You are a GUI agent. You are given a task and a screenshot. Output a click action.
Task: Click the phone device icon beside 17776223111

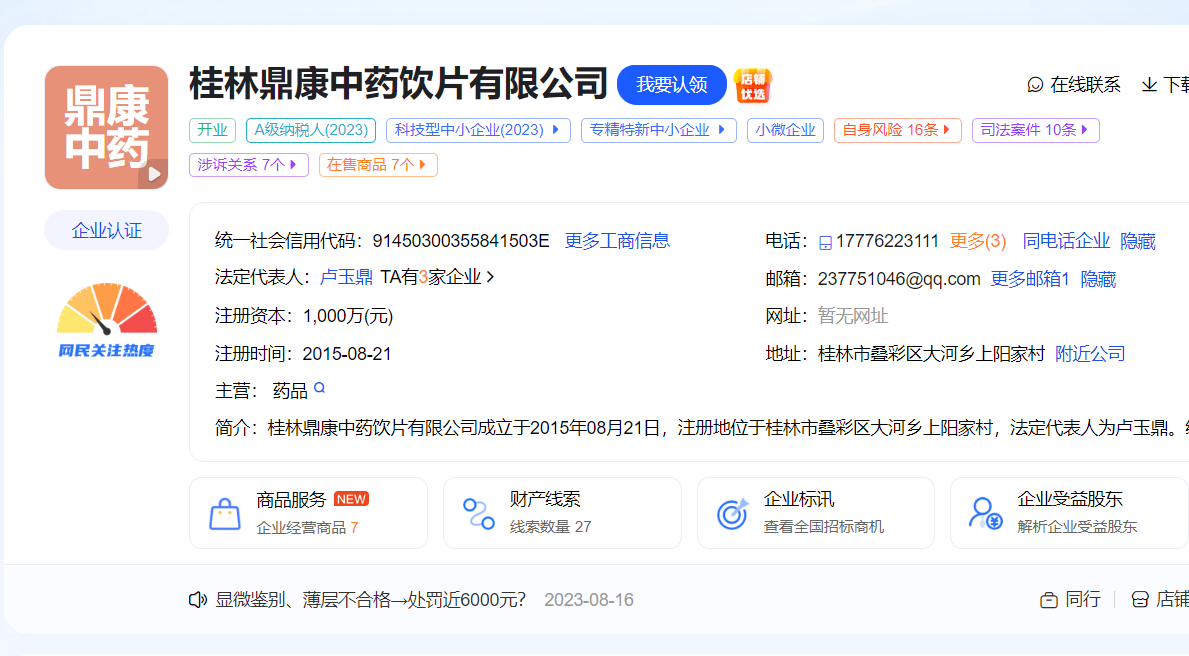pyautogui.click(x=825, y=243)
